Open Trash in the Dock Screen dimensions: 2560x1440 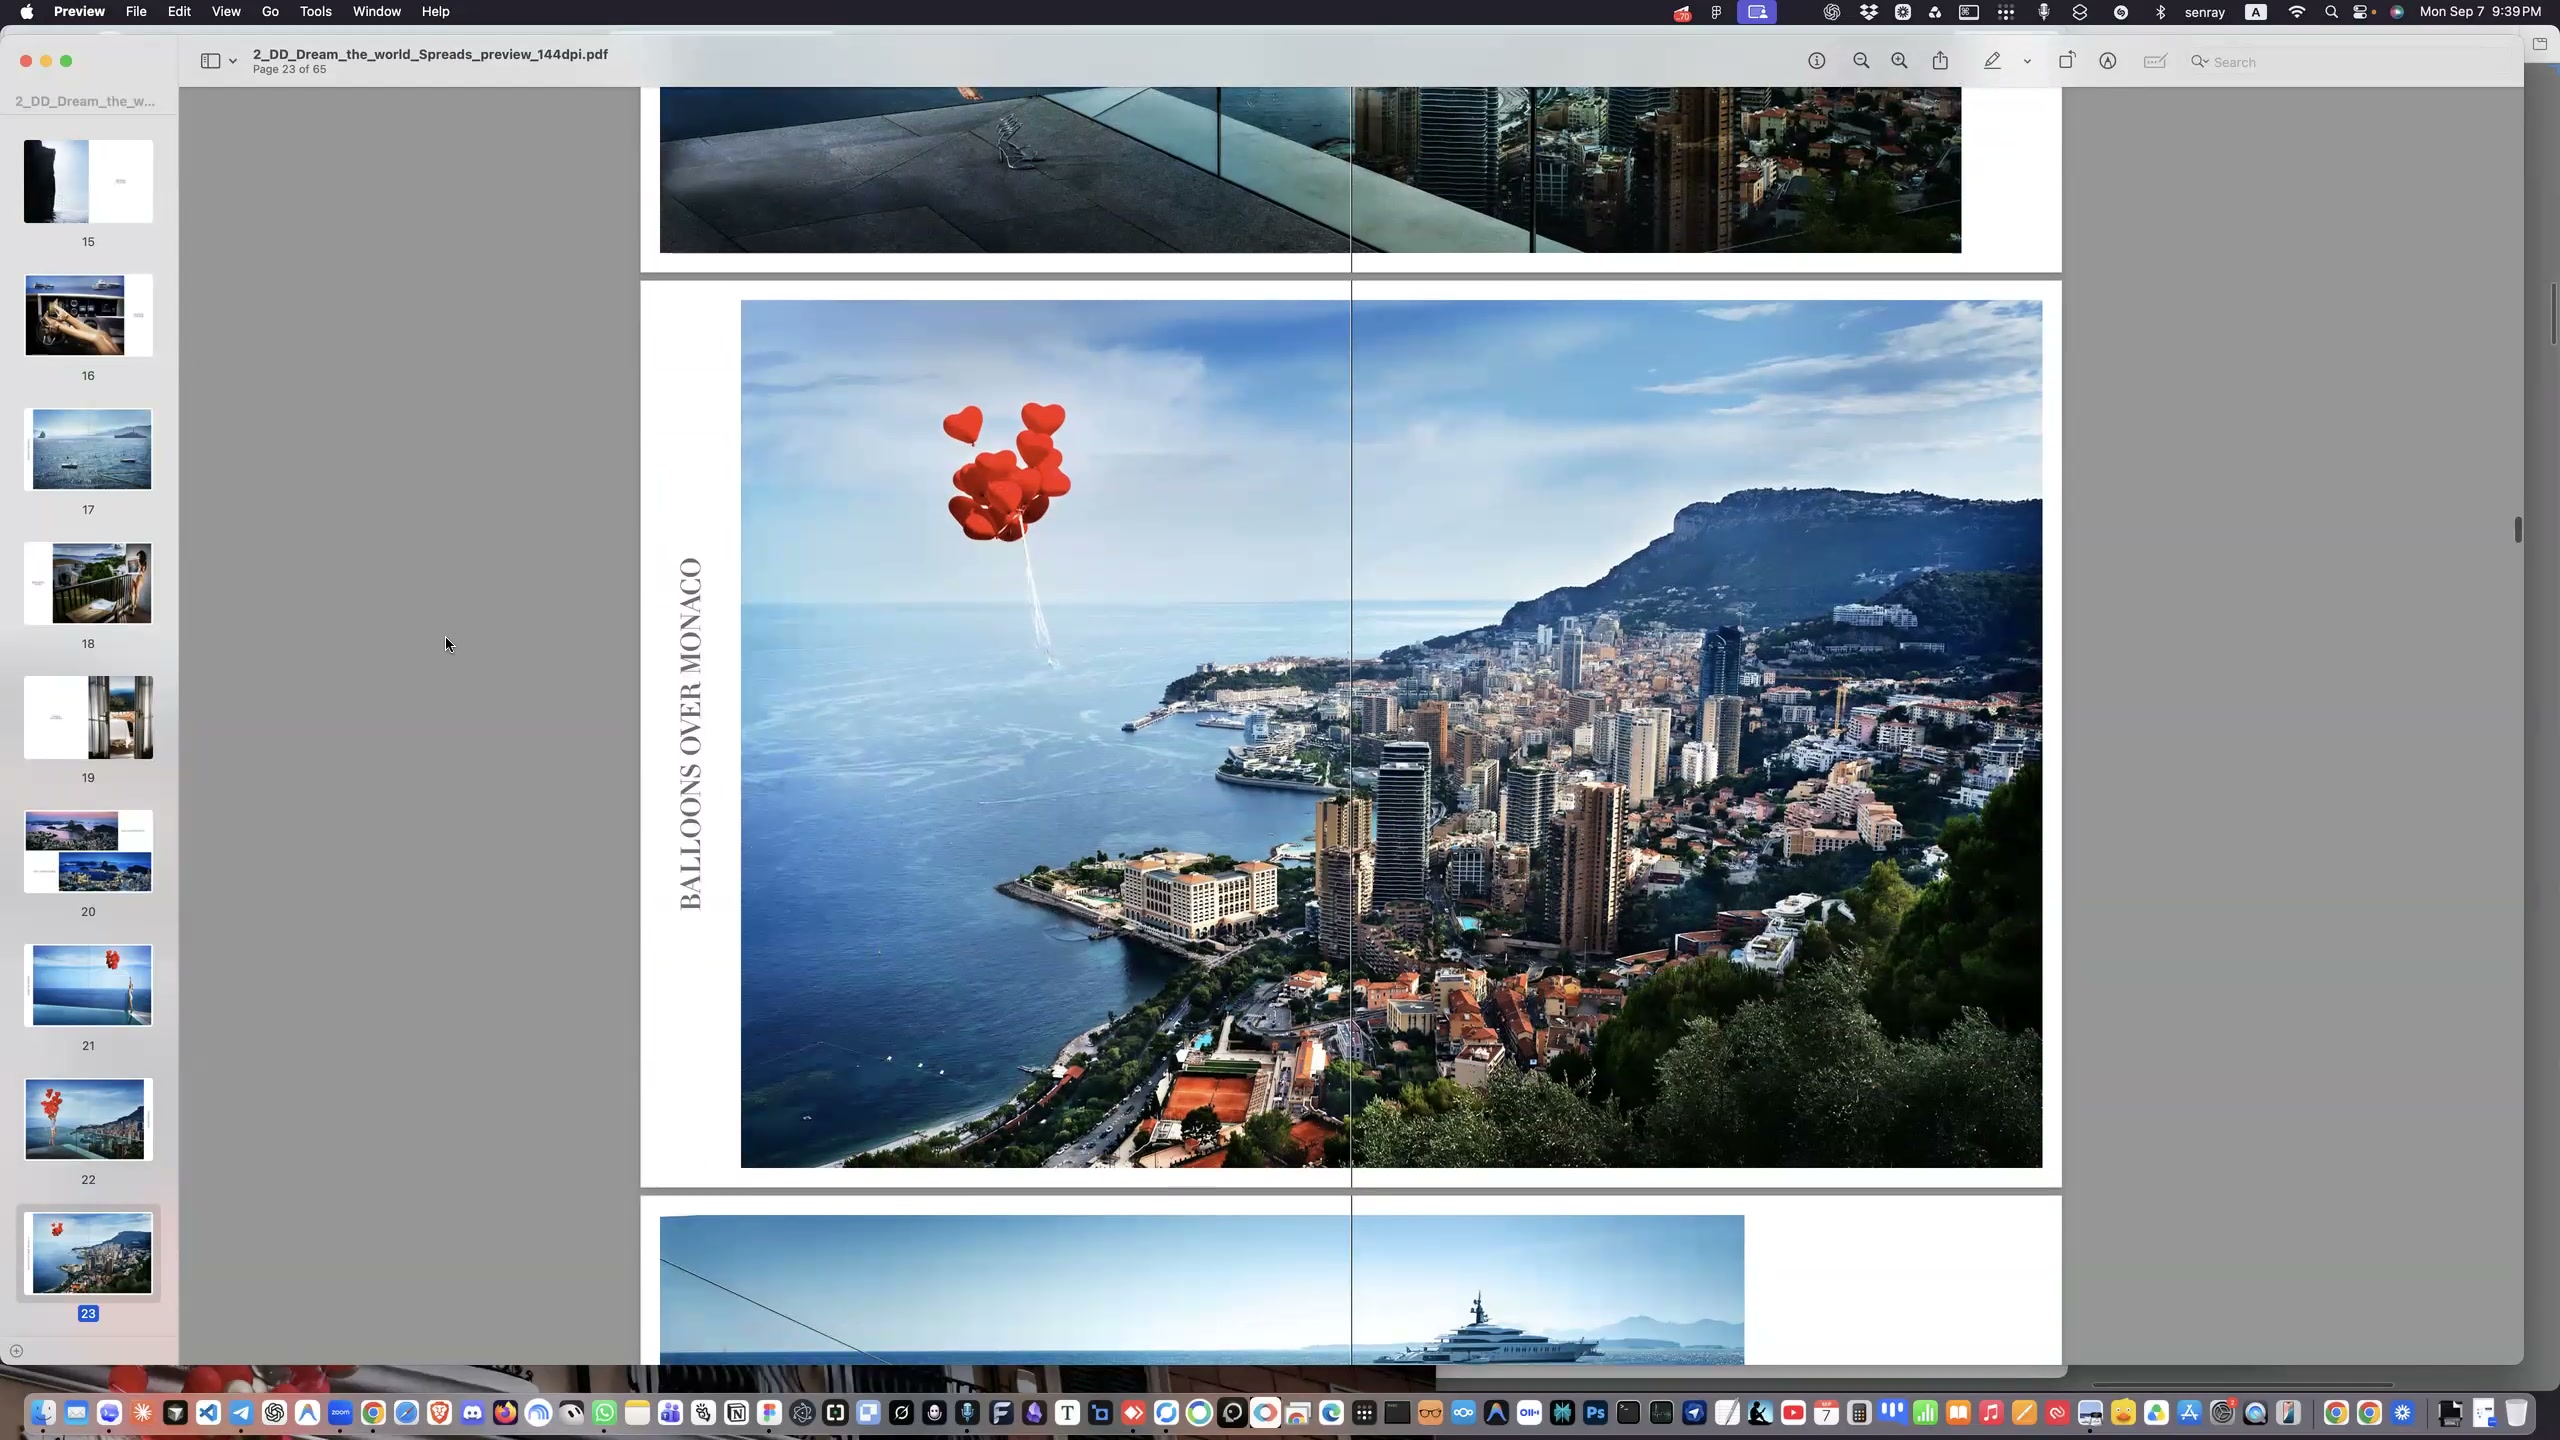tap(2516, 1413)
